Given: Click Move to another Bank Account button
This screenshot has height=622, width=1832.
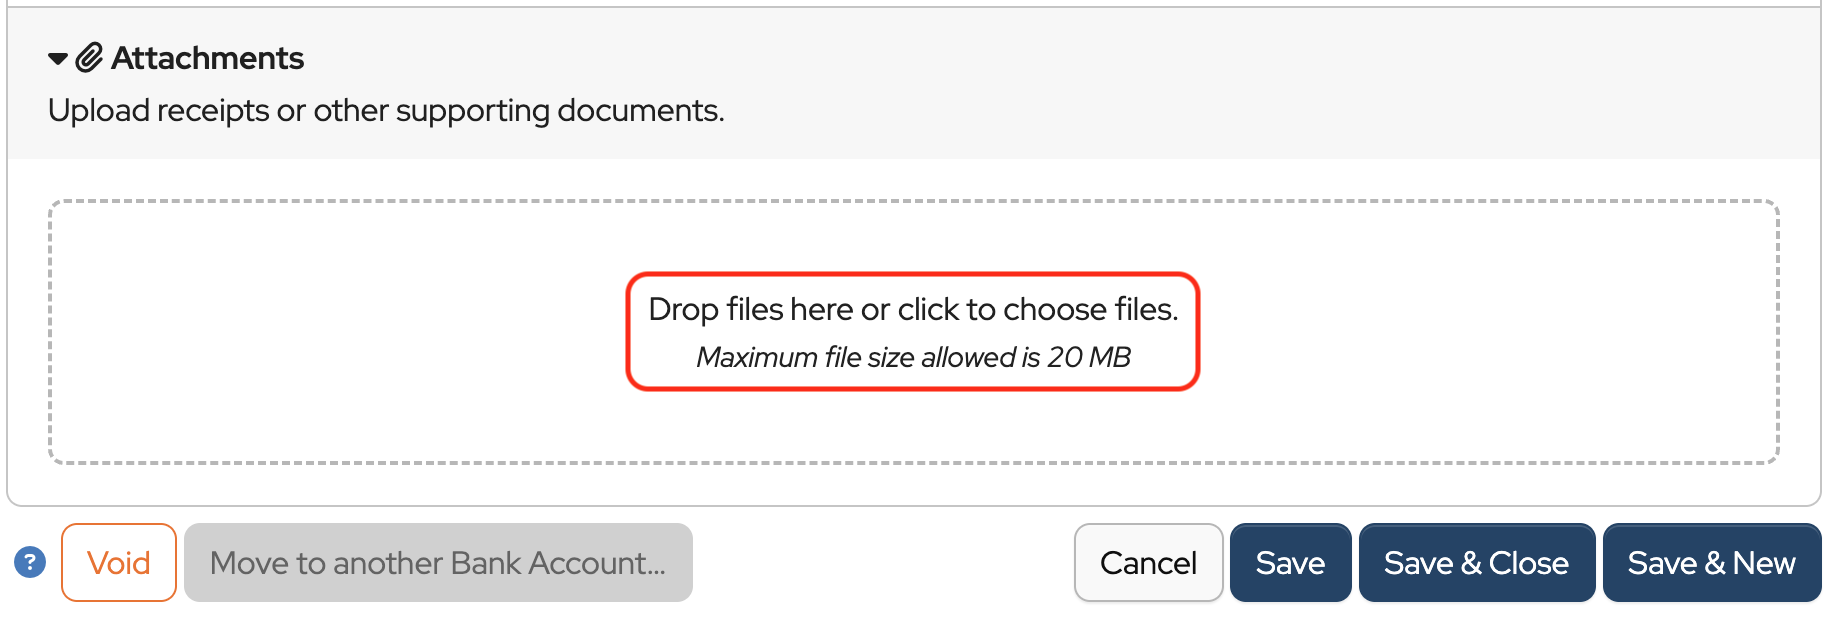Looking at the screenshot, I should coord(438,562).
